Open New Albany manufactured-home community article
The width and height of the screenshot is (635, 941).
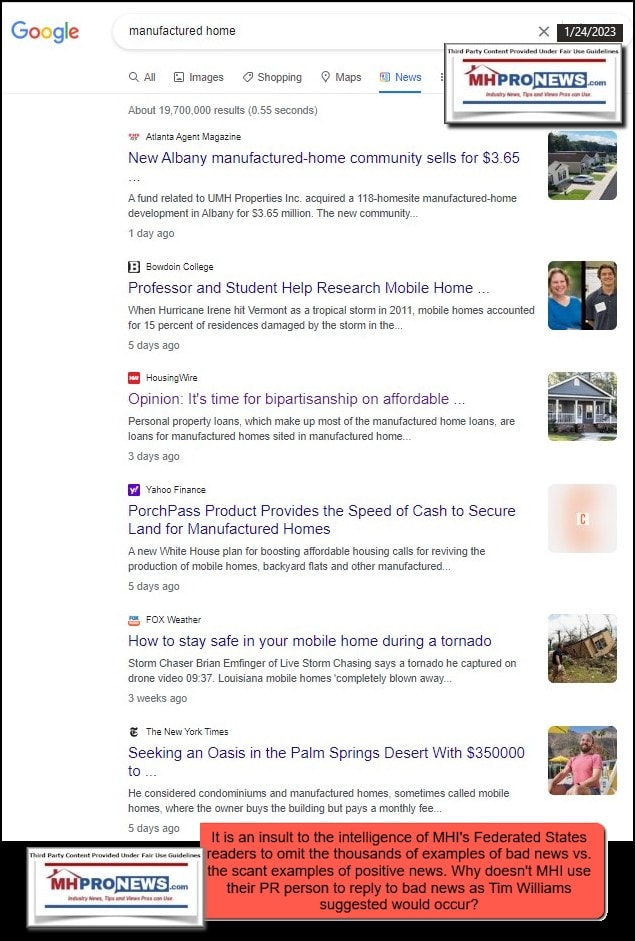coord(324,166)
